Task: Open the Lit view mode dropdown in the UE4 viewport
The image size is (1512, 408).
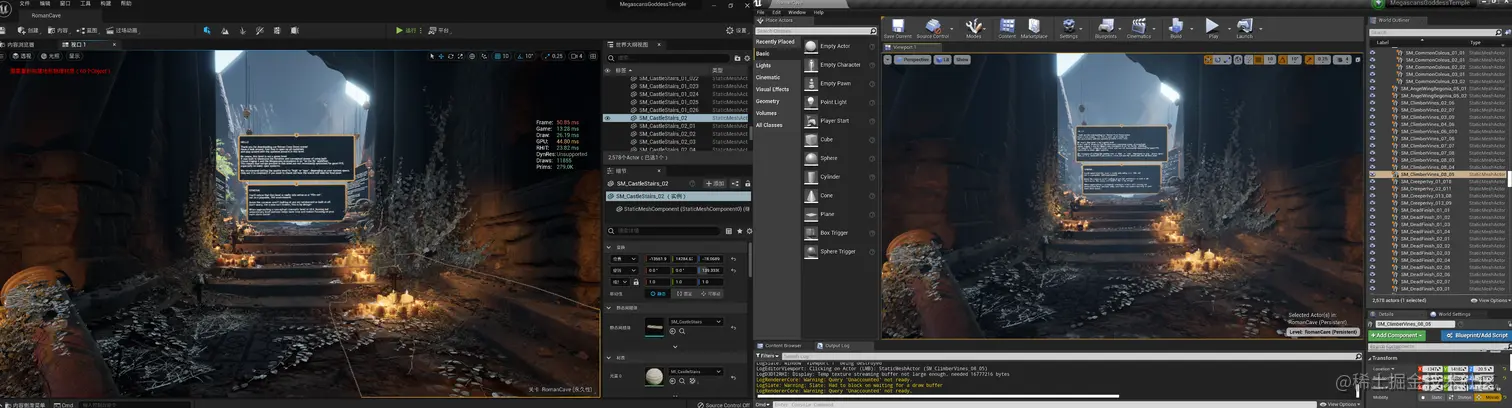Action: point(943,60)
